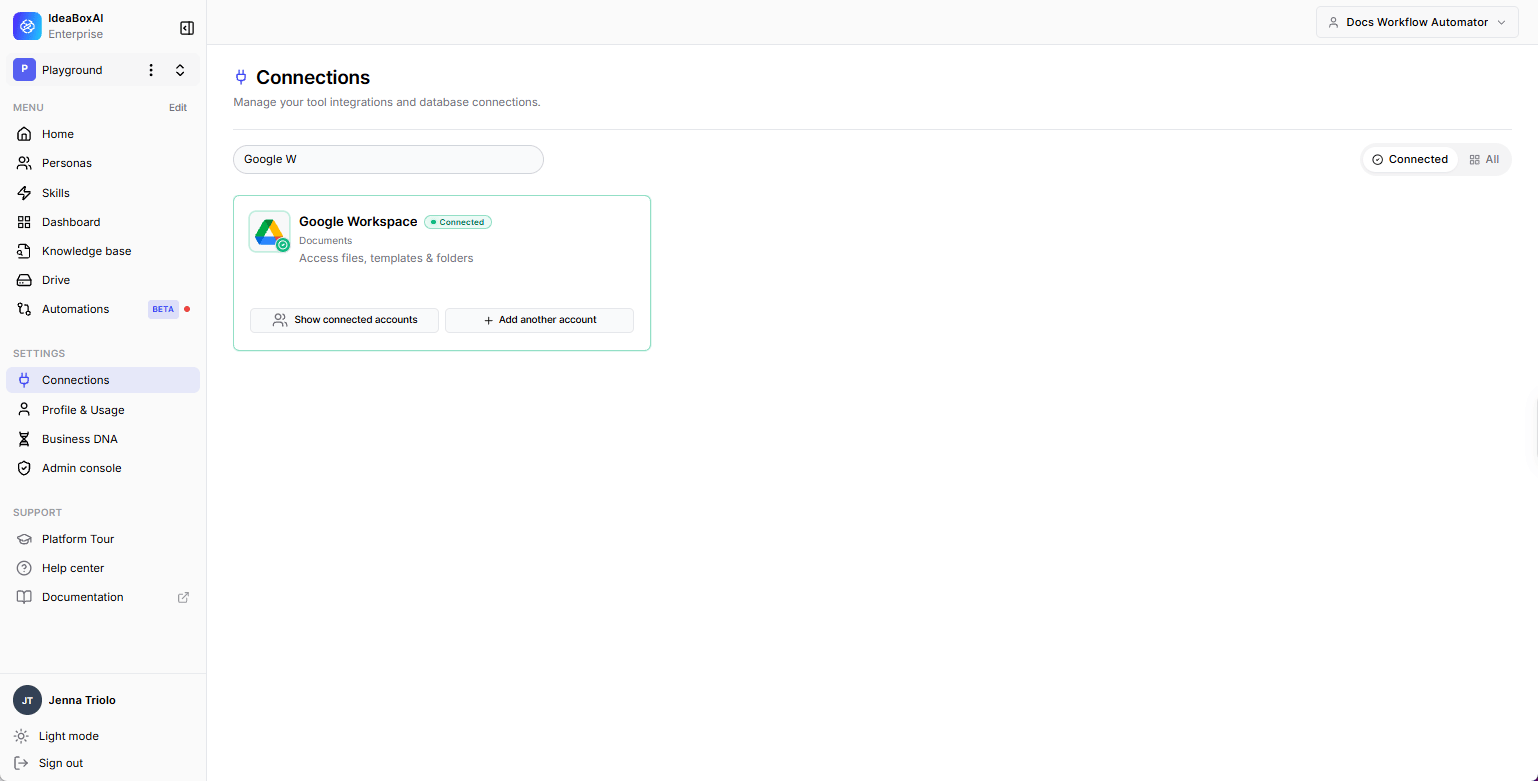Screen dimensions: 1538x781
Task: Select the Connected filter toggle
Action: point(1410,159)
